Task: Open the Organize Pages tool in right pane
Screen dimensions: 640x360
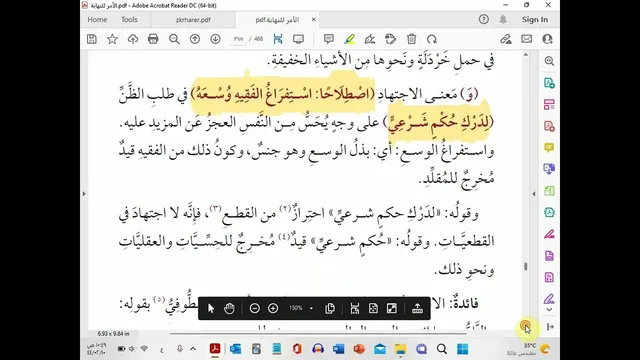Action: point(549,105)
